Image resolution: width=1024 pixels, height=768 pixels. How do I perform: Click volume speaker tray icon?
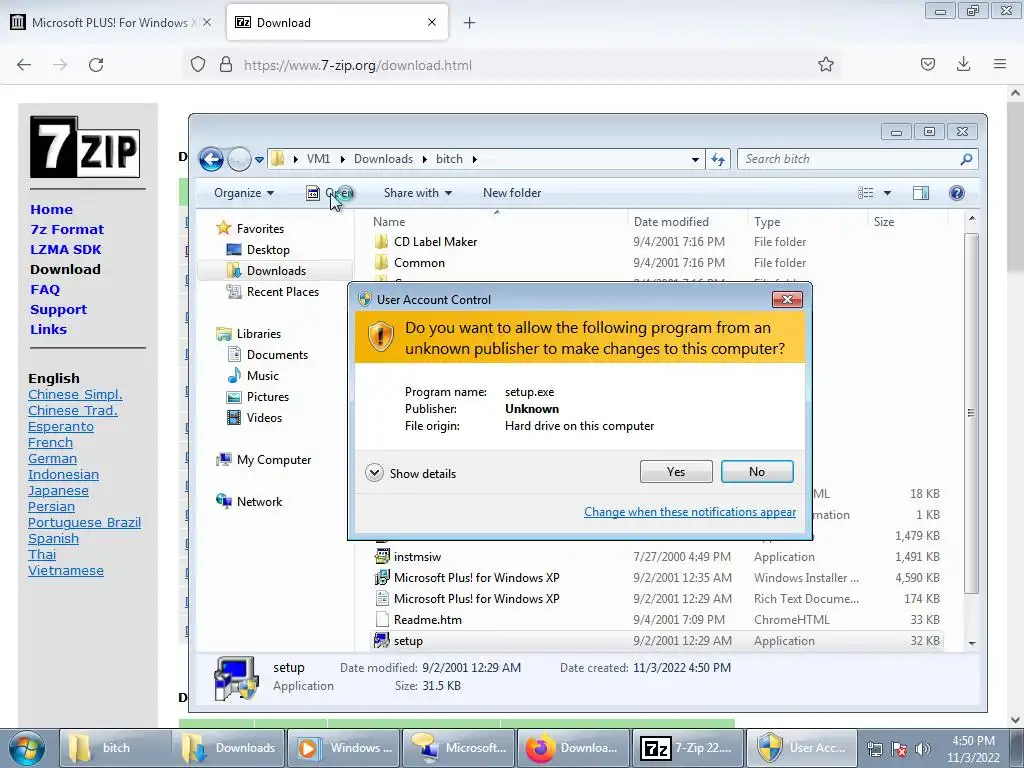(923, 749)
